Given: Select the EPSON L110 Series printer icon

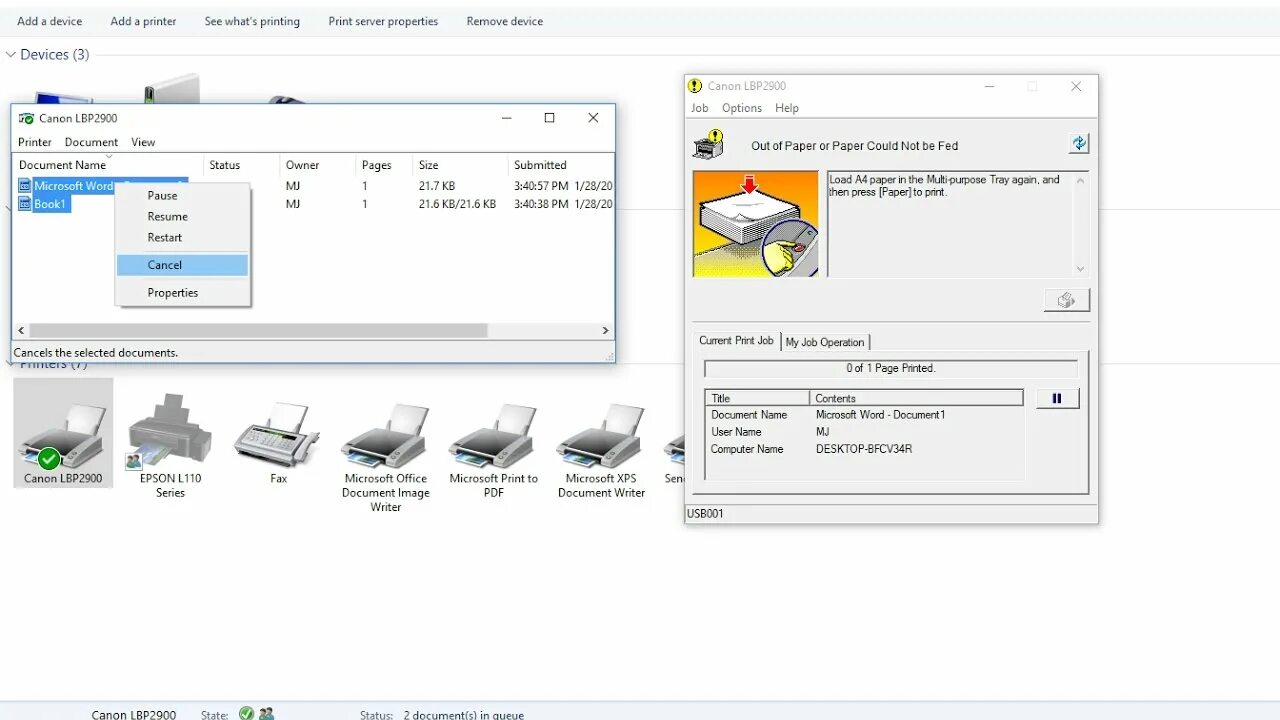Looking at the screenshot, I should coord(170,445).
